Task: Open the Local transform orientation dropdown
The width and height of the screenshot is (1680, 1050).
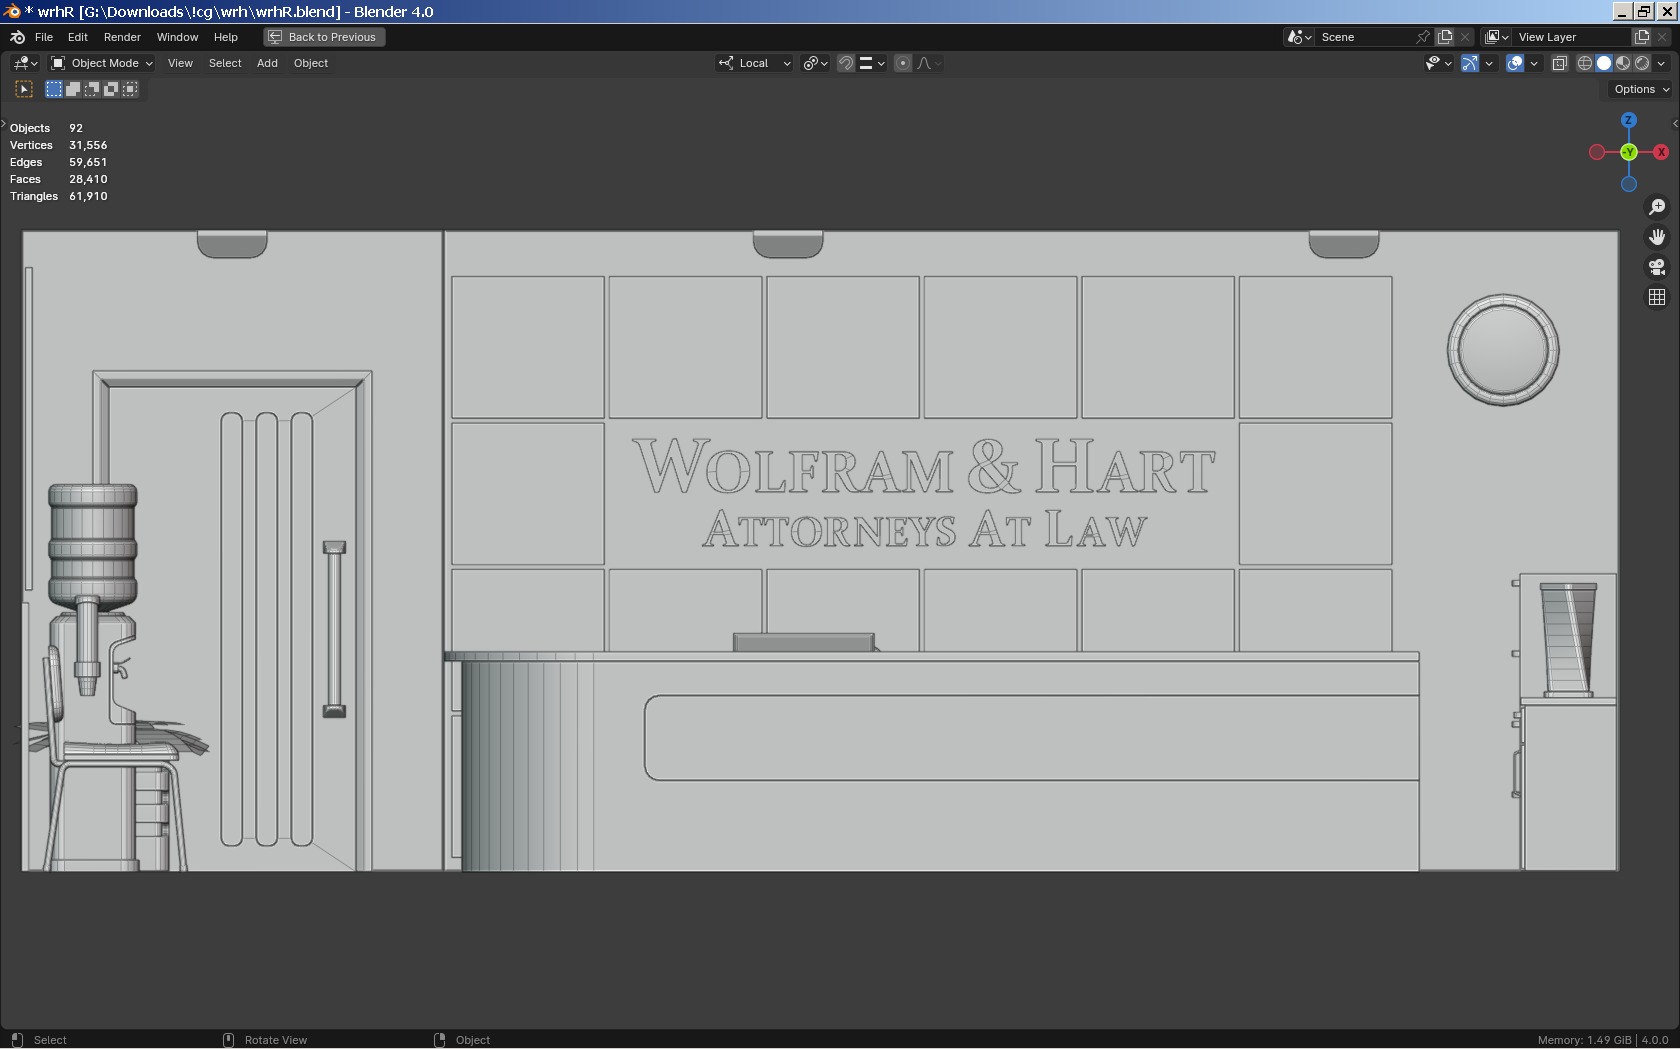Action: tap(754, 63)
